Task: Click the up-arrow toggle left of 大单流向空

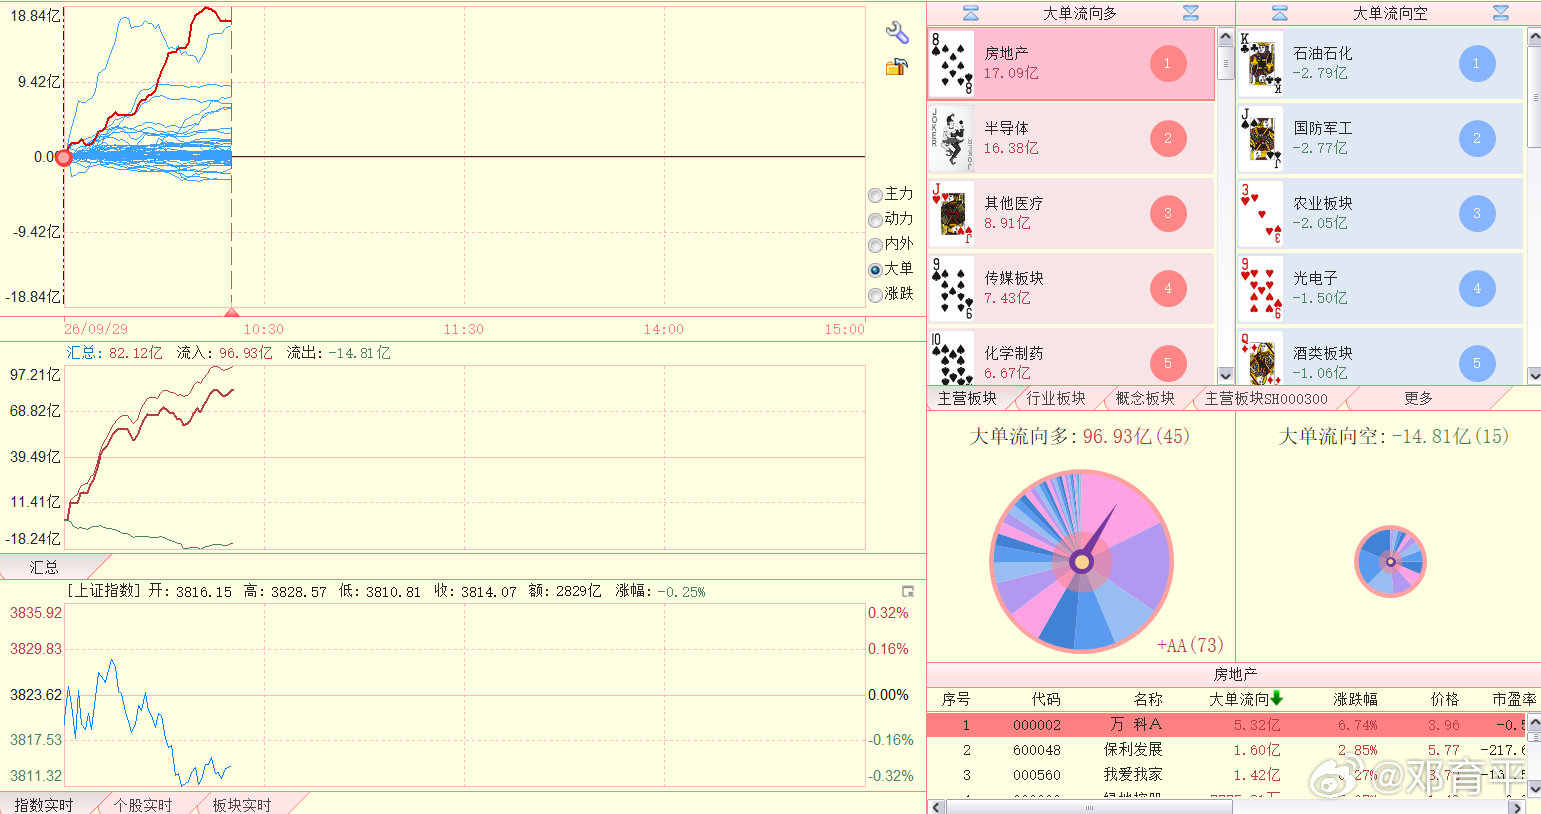Action: point(1279,13)
